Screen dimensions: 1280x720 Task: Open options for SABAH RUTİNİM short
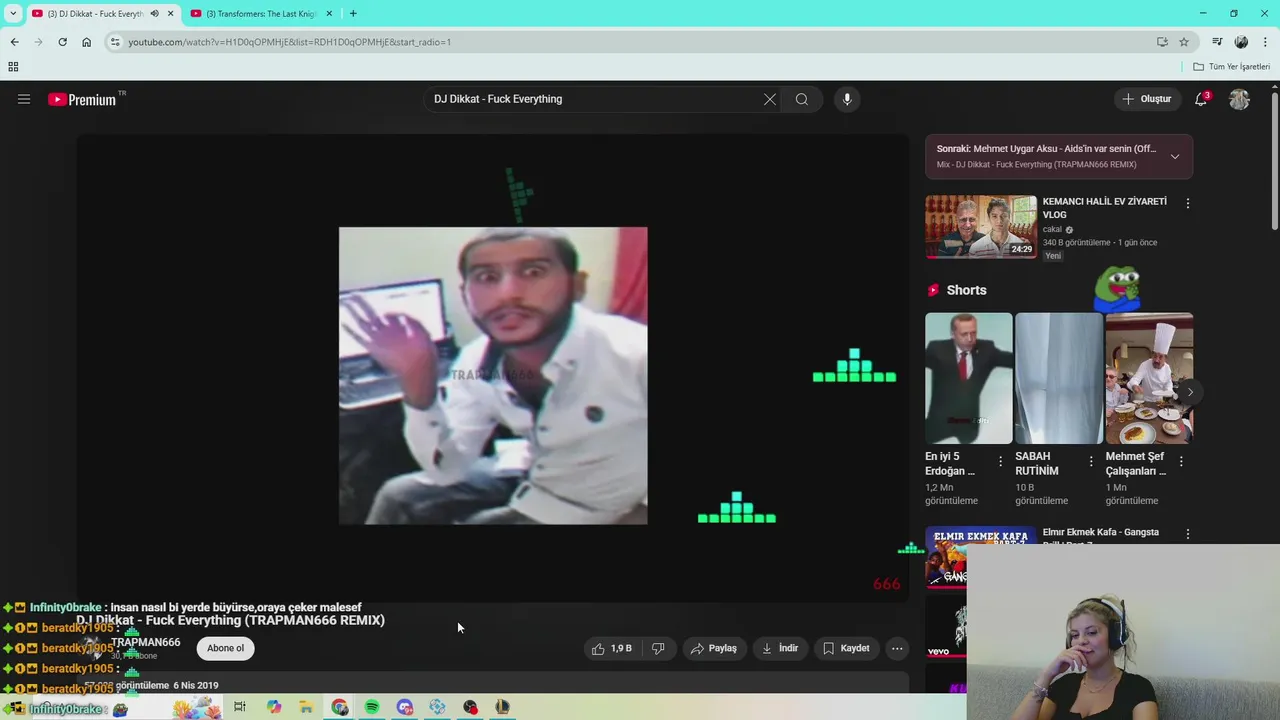point(1091,462)
